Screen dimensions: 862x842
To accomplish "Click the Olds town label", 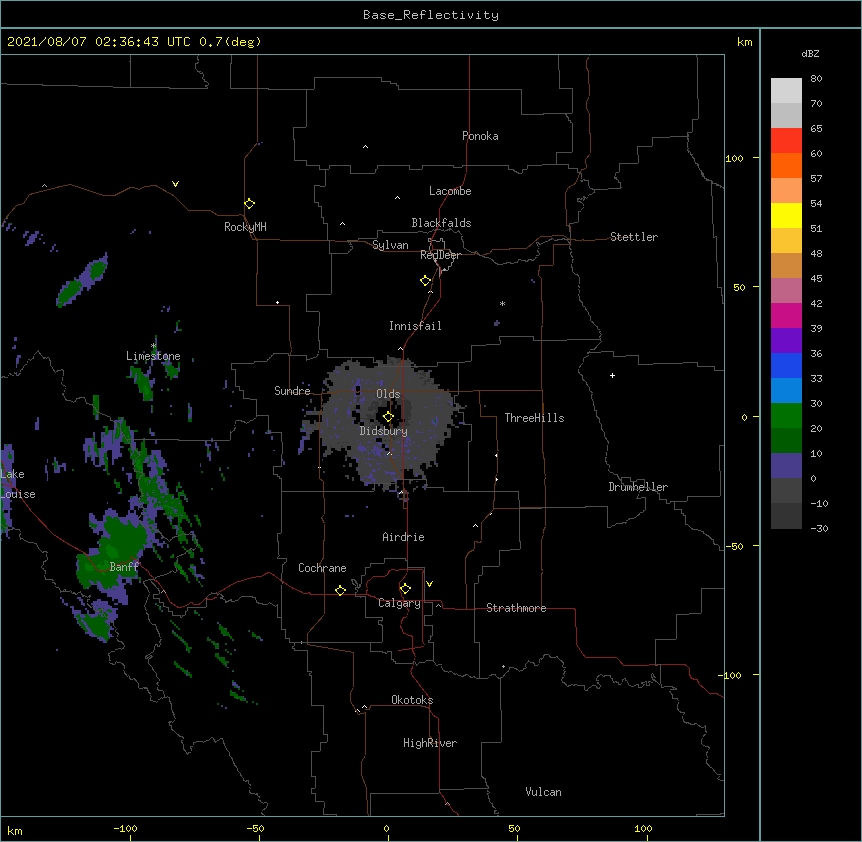I will pyautogui.click(x=388, y=394).
